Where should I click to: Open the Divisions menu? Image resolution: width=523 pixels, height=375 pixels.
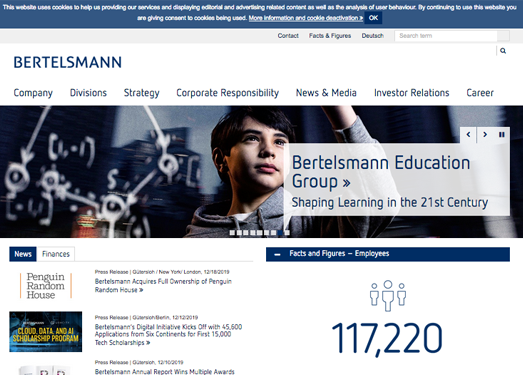88,93
